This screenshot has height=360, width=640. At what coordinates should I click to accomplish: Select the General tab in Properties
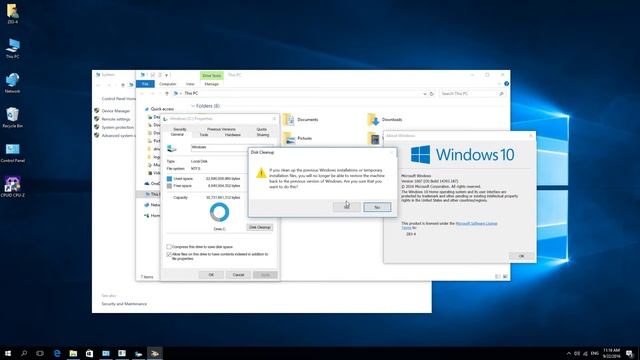coord(177,134)
